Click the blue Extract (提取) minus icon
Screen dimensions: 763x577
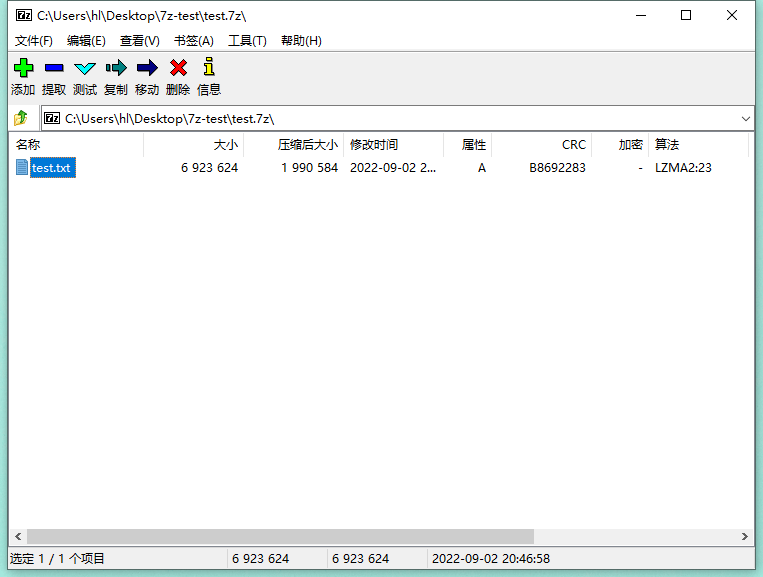click(54, 68)
